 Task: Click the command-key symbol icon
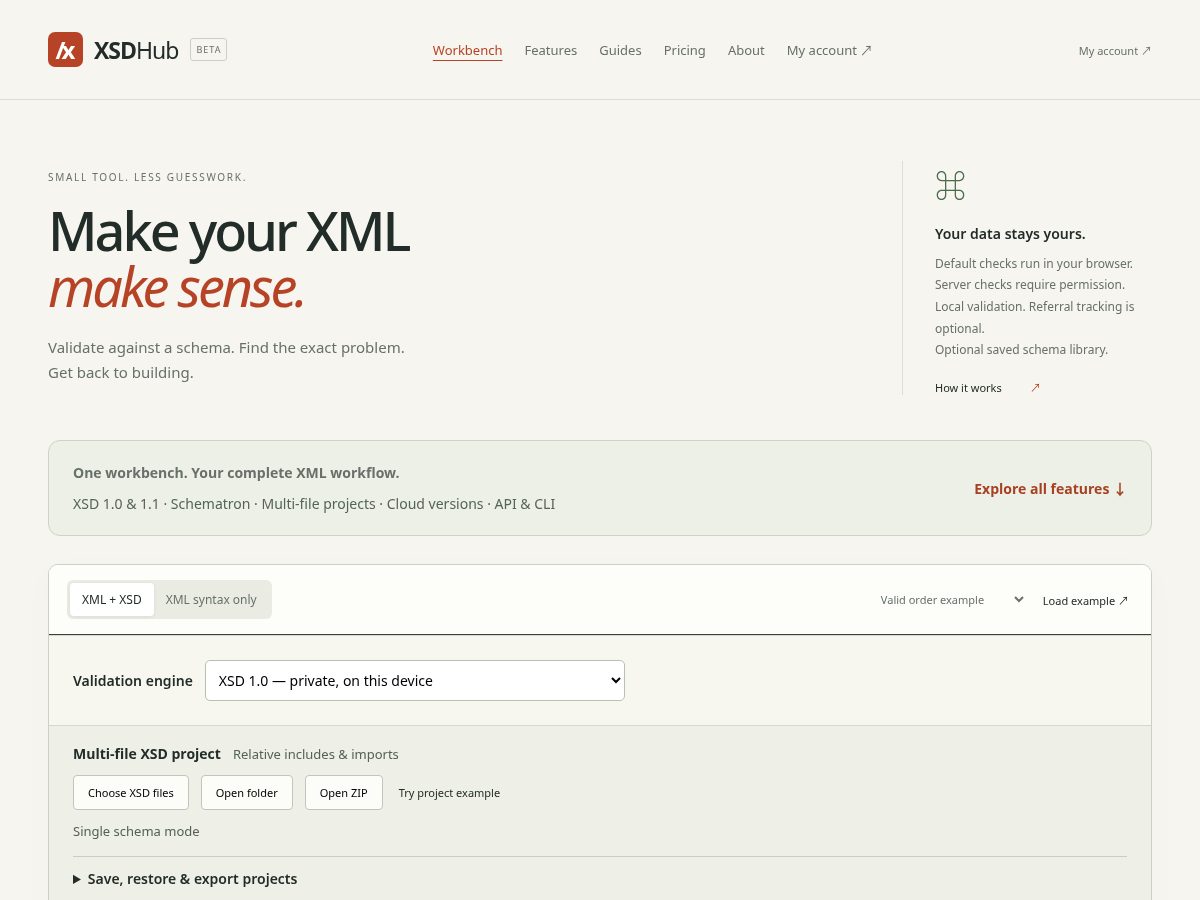coord(950,185)
